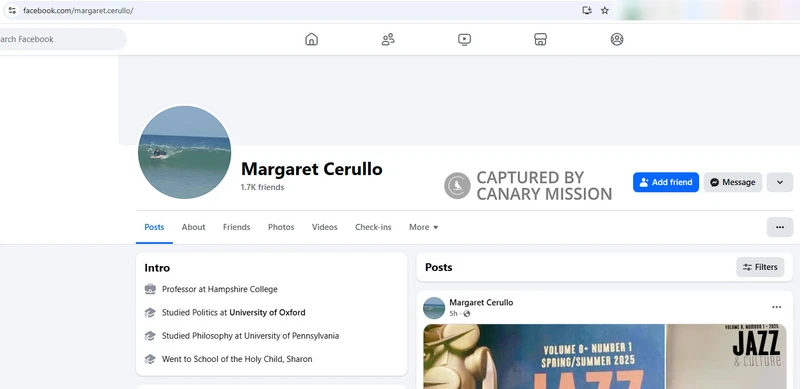Viewport: 800px width, 389px height.
Task: Click the Intro section heading
Action: point(157,268)
